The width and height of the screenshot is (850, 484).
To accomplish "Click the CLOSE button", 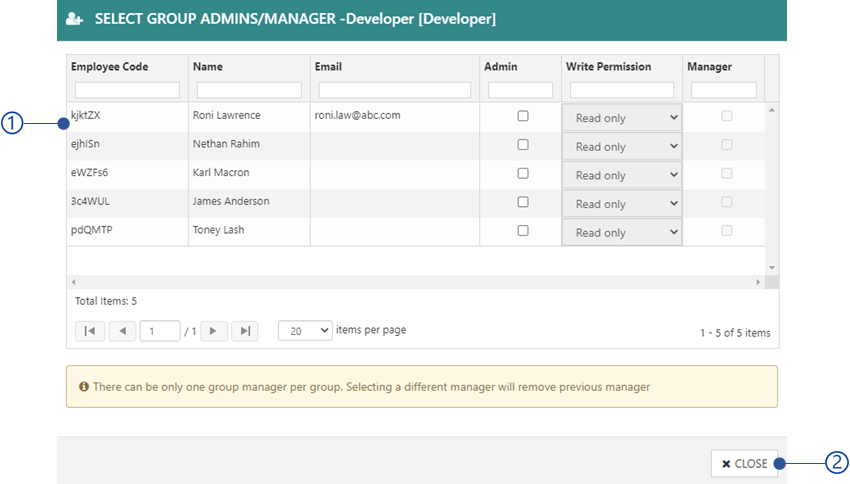I will (x=744, y=463).
